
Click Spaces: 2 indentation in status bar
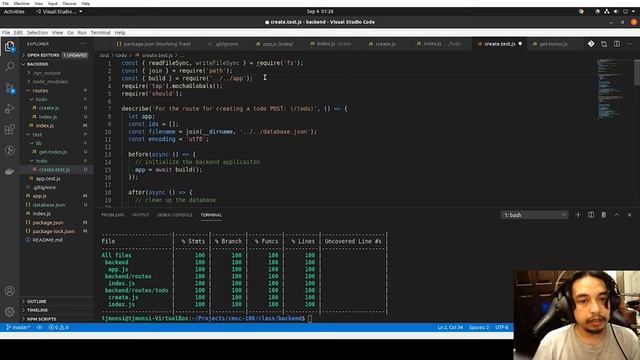[x=479, y=327]
